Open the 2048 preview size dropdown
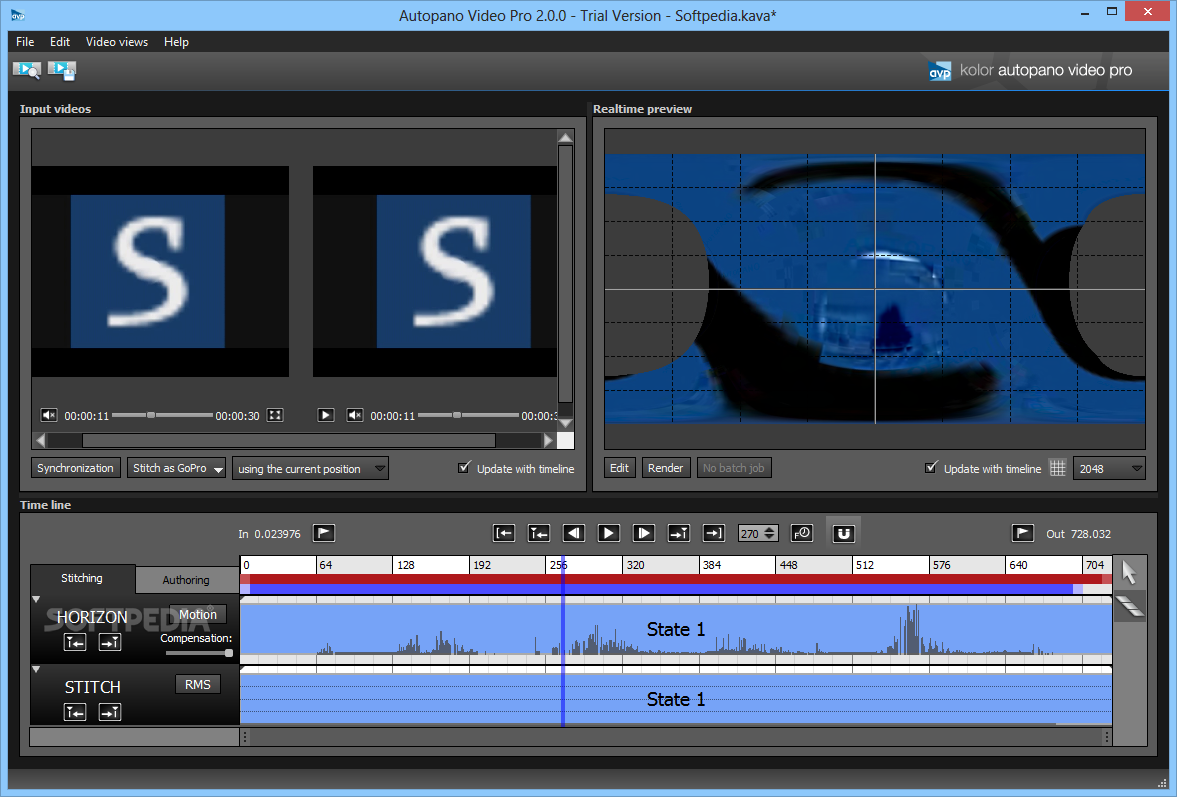The width and height of the screenshot is (1177, 797). point(1109,468)
